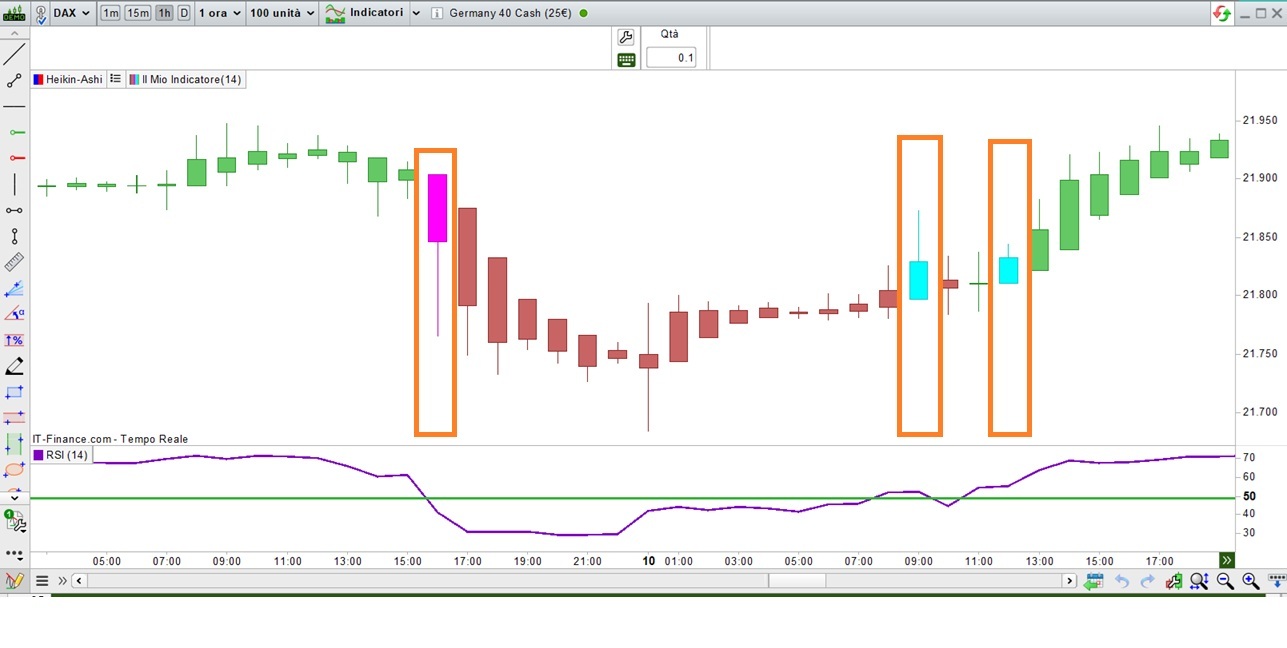1287x648 pixels.
Task: Select the percentage change measuring tool
Action: [x=14, y=340]
